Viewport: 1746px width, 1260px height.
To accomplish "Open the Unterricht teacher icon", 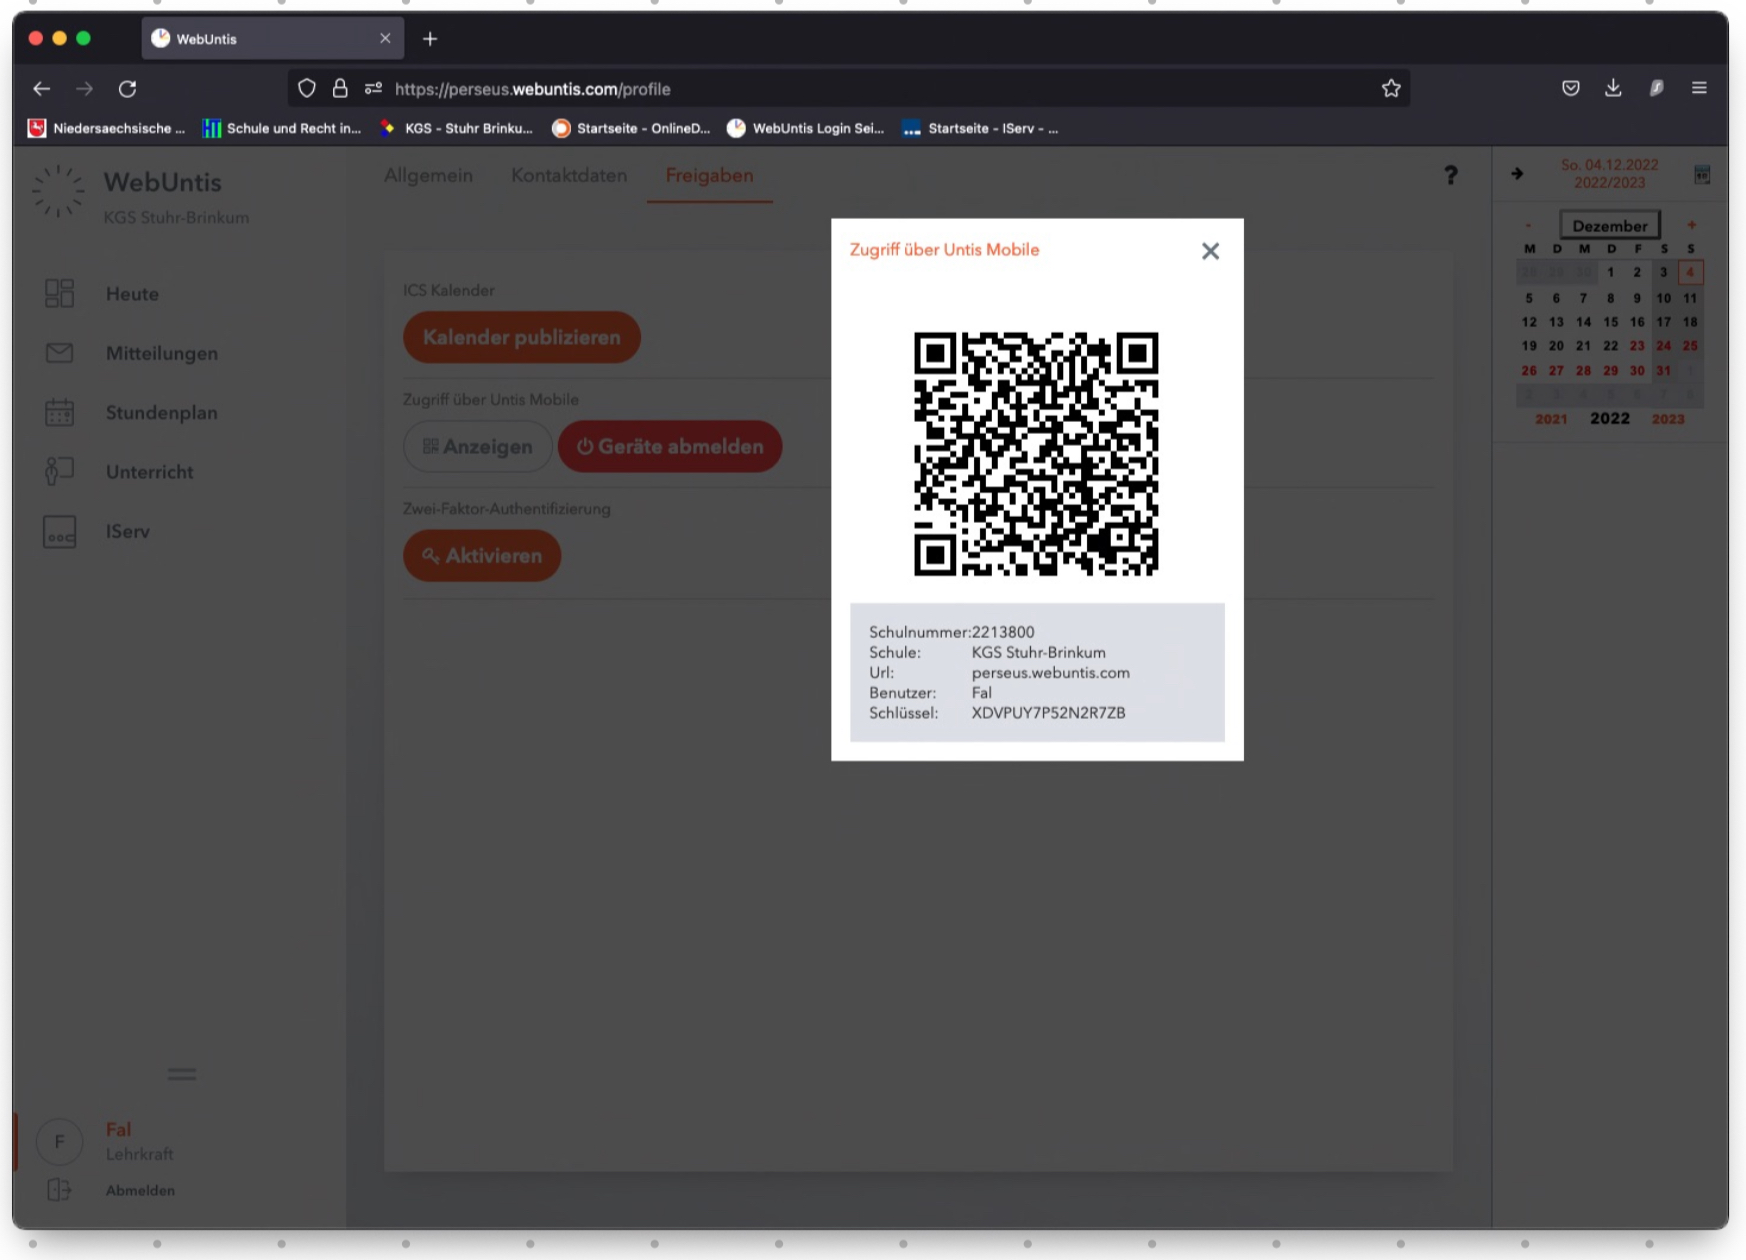I will coord(59,471).
